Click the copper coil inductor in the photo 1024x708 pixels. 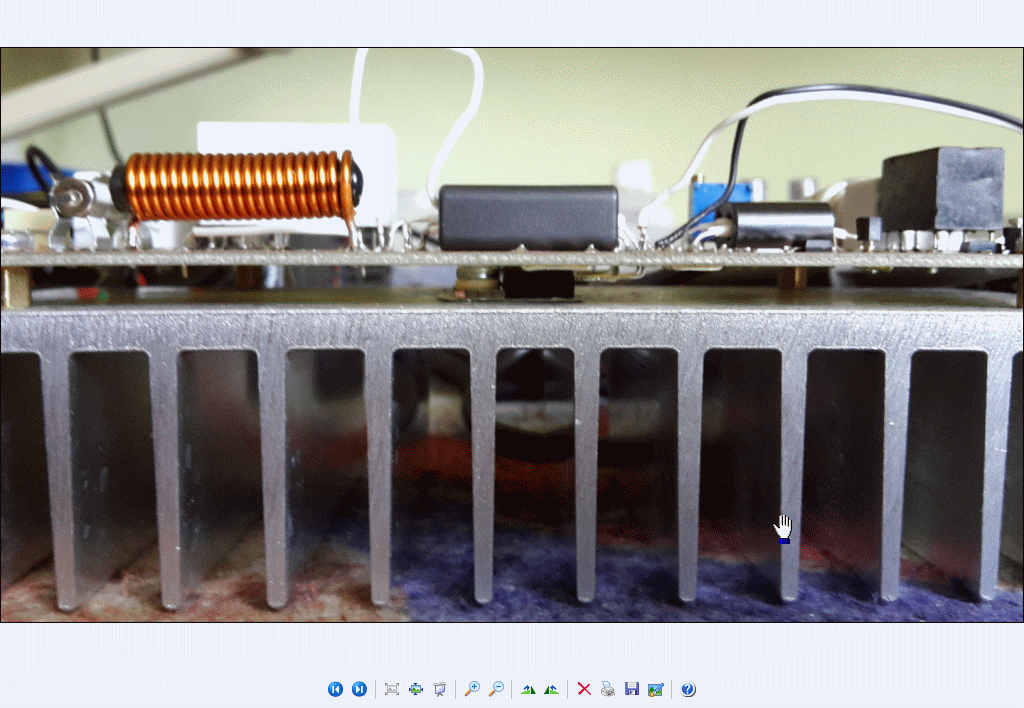point(235,186)
